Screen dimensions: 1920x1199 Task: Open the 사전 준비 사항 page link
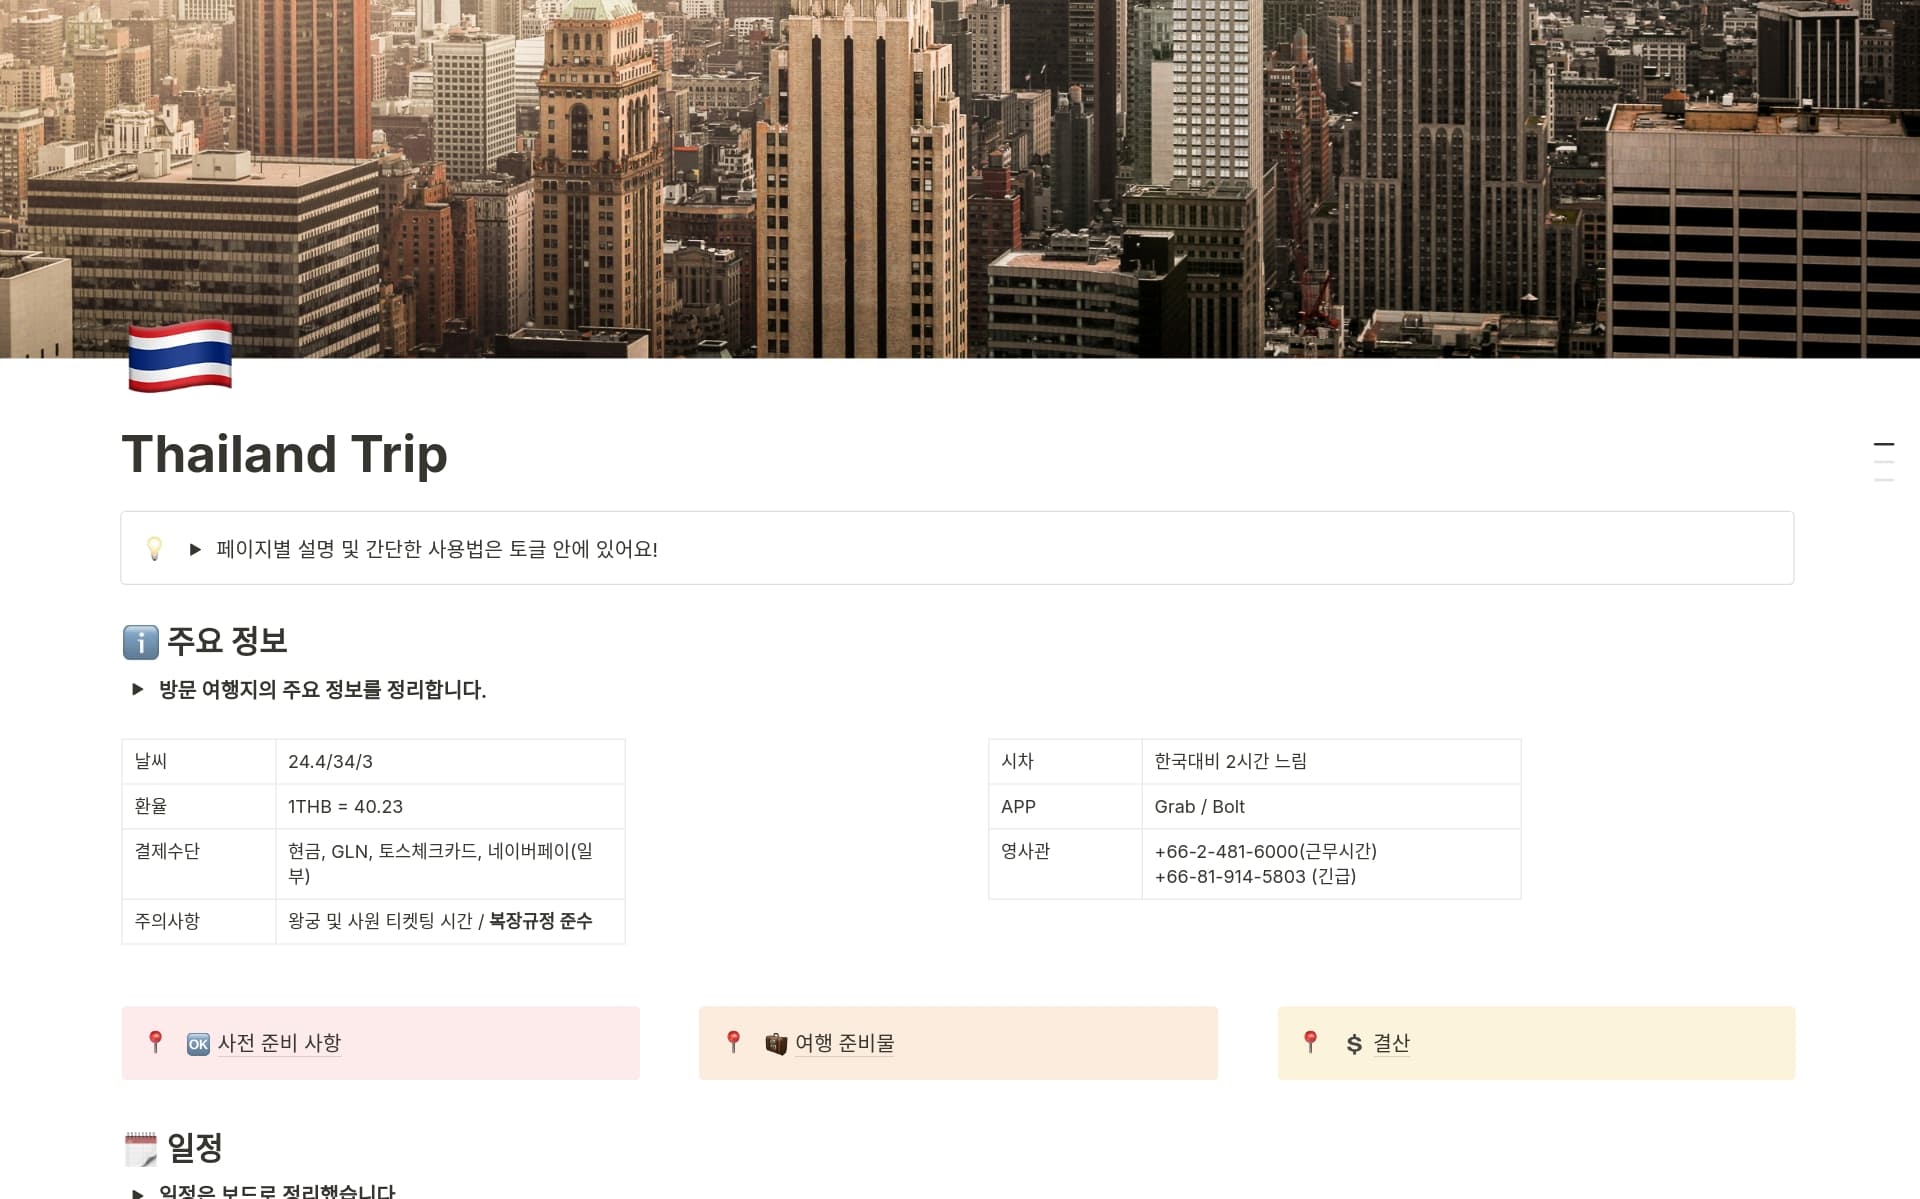pos(279,1043)
